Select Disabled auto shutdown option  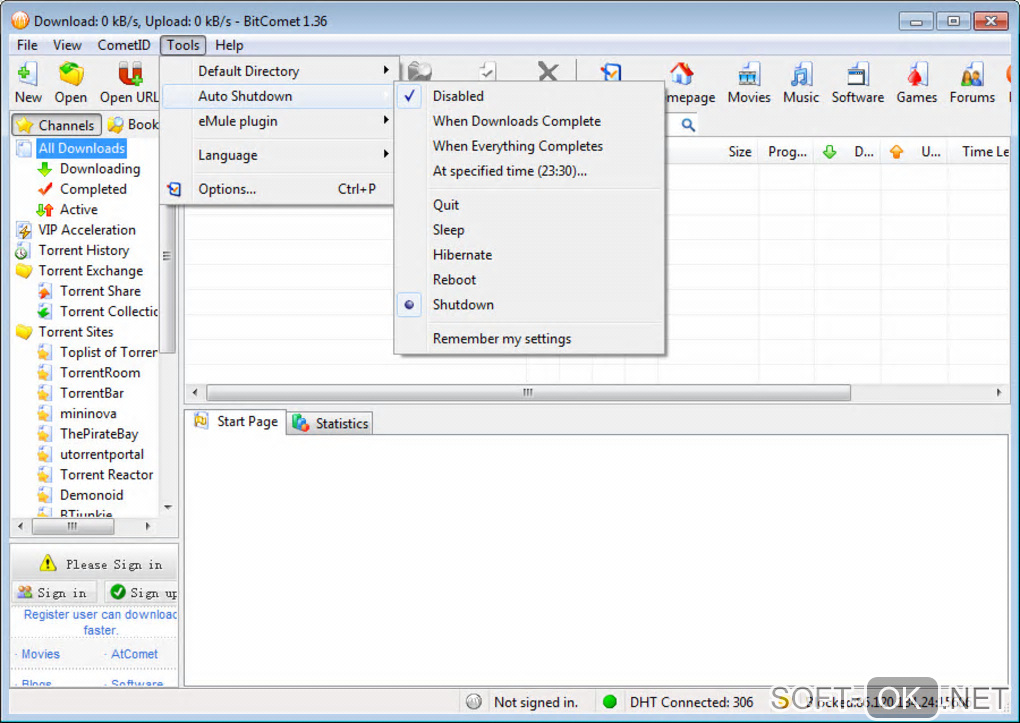tap(530, 96)
